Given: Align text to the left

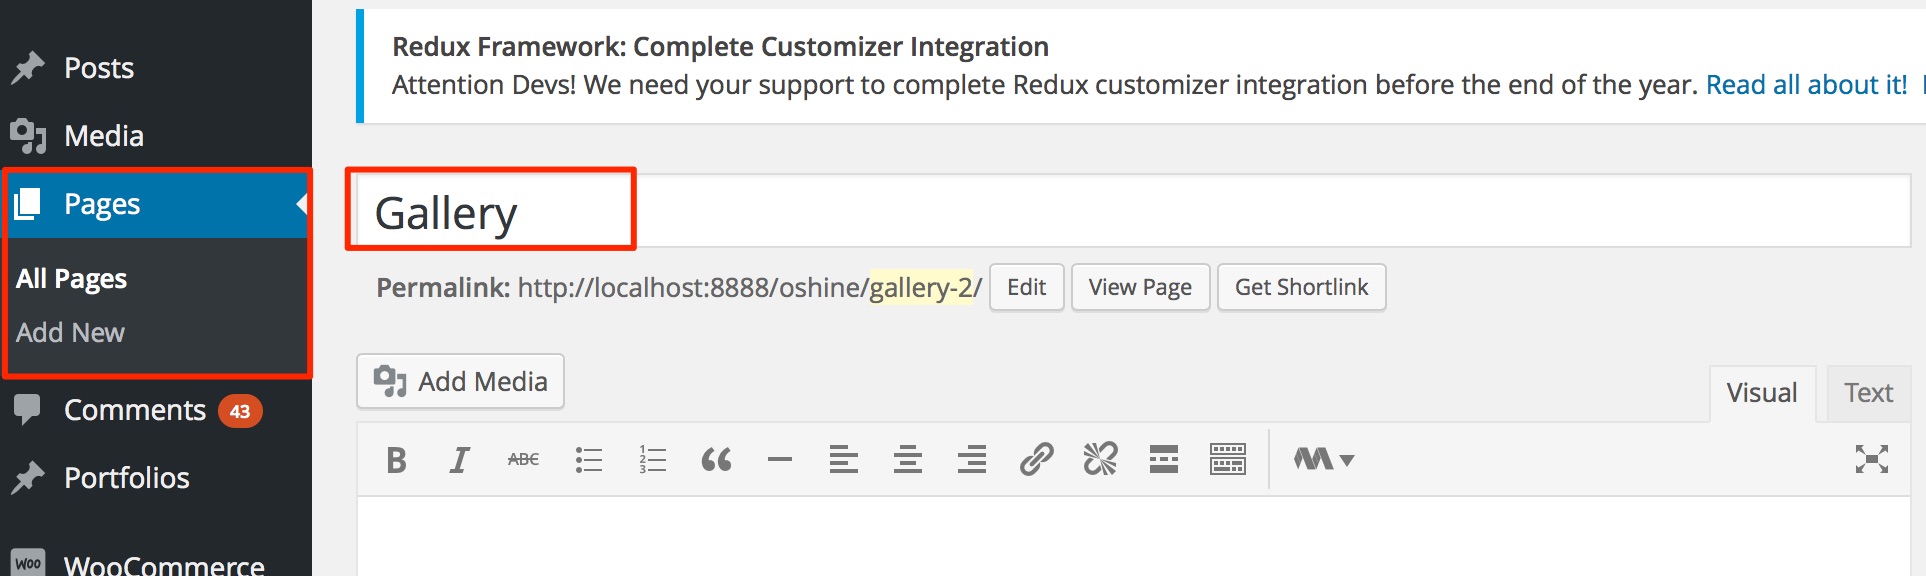Looking at the screenshot, I should click(x=844, y=460).
